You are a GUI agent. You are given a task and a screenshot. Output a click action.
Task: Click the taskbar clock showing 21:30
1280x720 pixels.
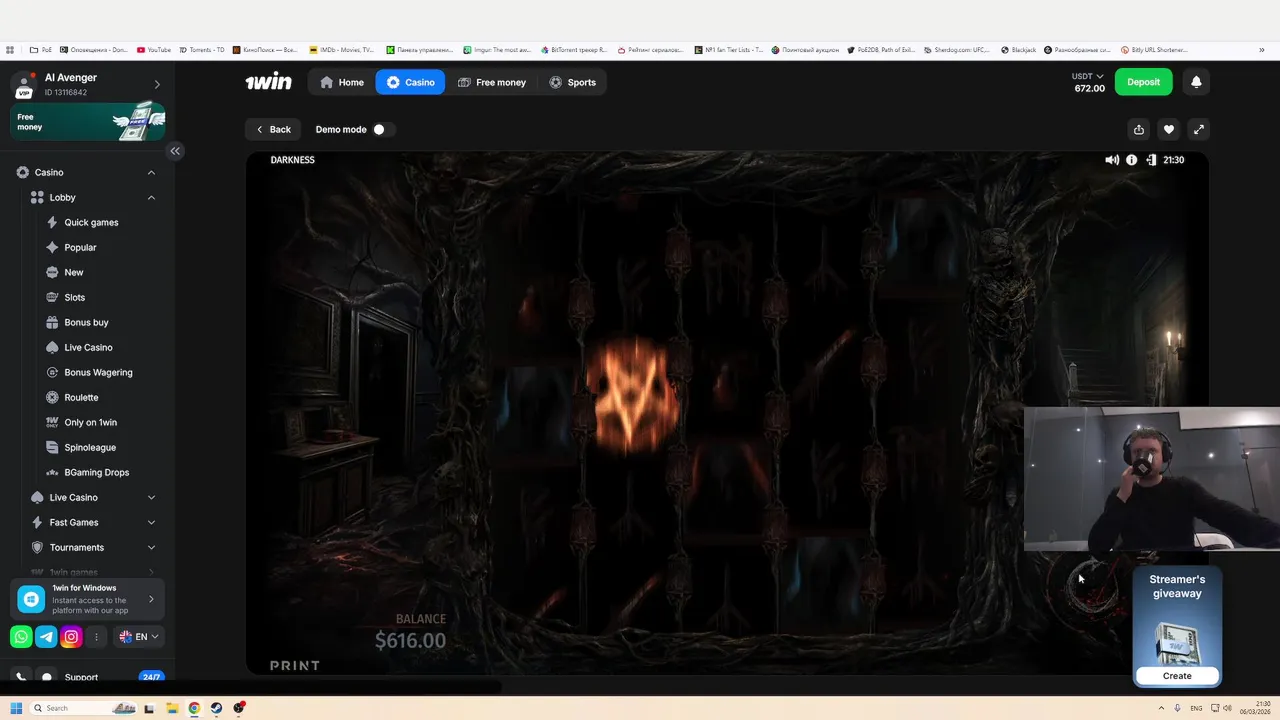[1255, 708]
